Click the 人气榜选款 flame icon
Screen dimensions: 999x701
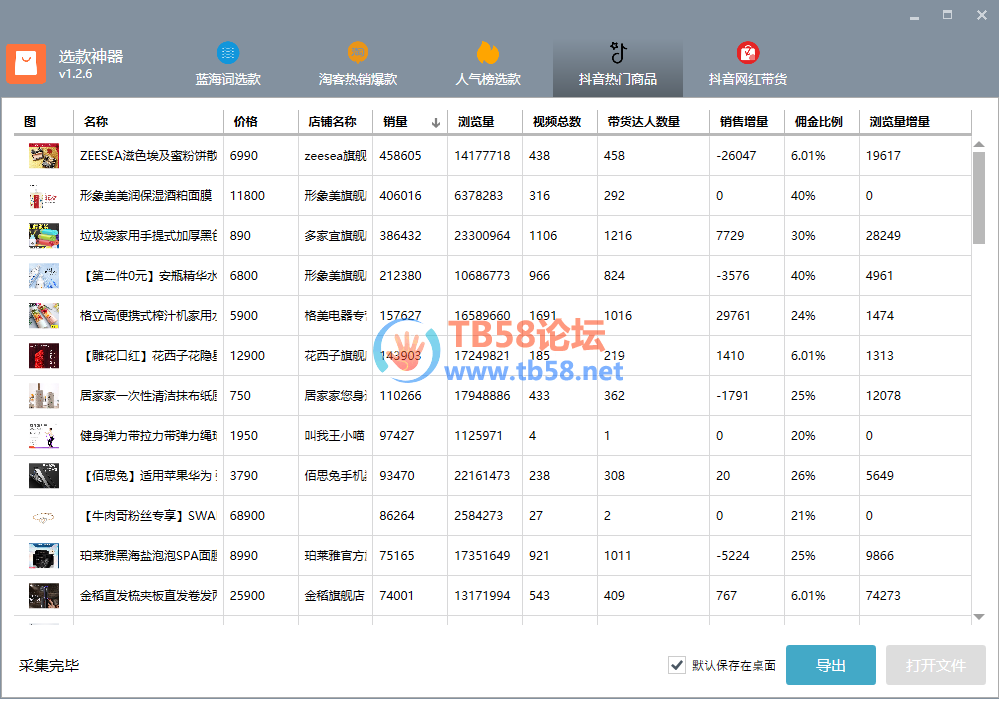[488, 52]
